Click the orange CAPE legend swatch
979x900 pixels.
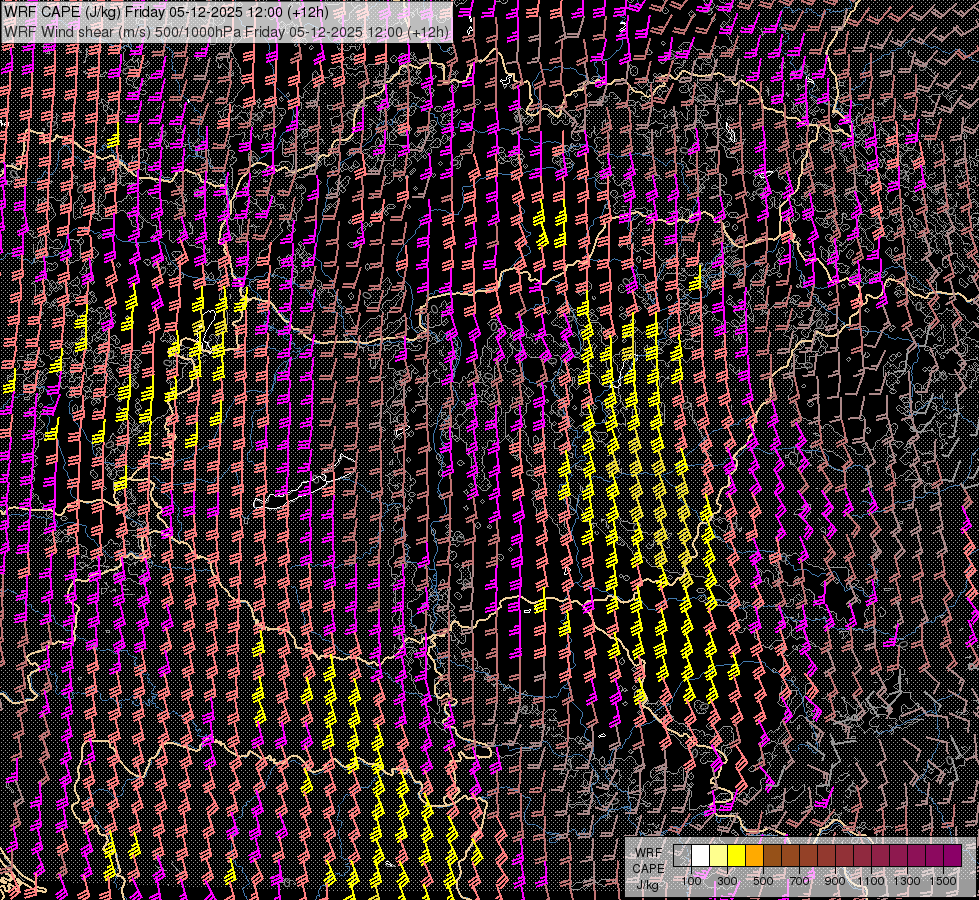pos(755,856)
